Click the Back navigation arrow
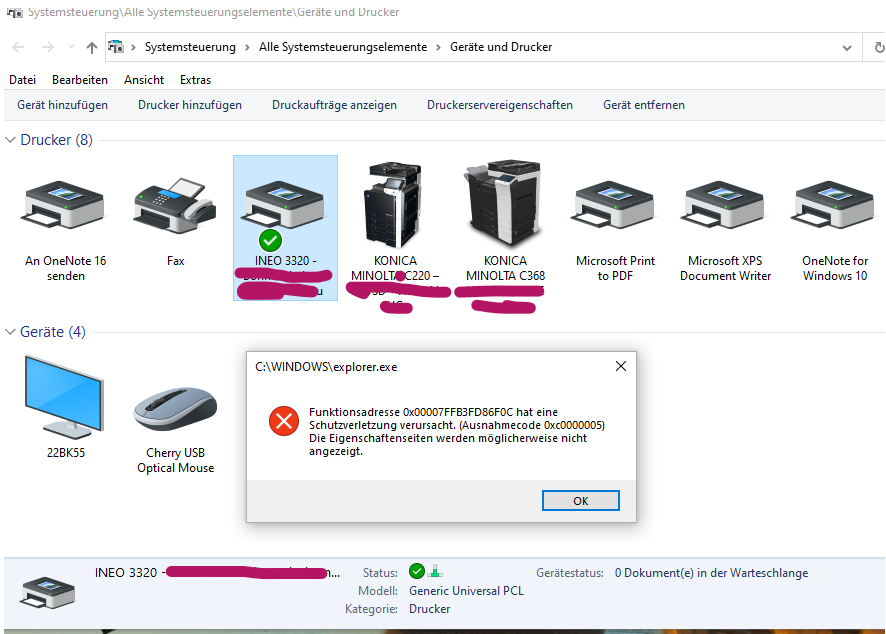The height and width of the screenshot is (634, 886). point(18,47)
